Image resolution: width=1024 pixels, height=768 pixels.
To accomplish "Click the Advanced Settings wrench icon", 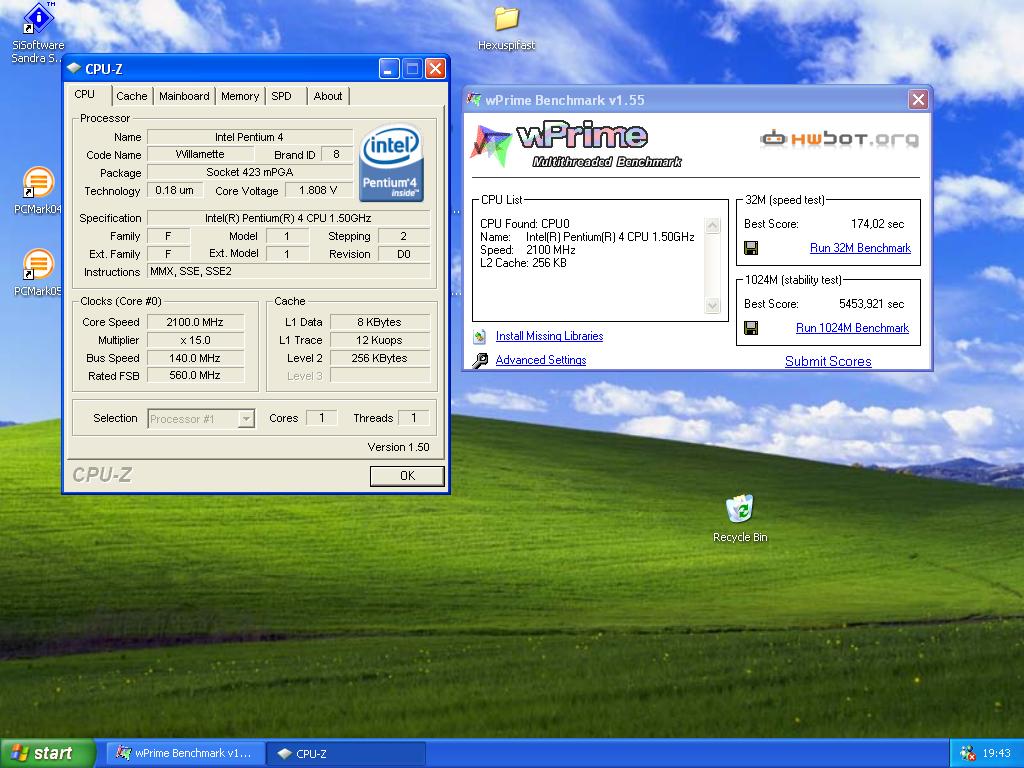I will point(480,360).
